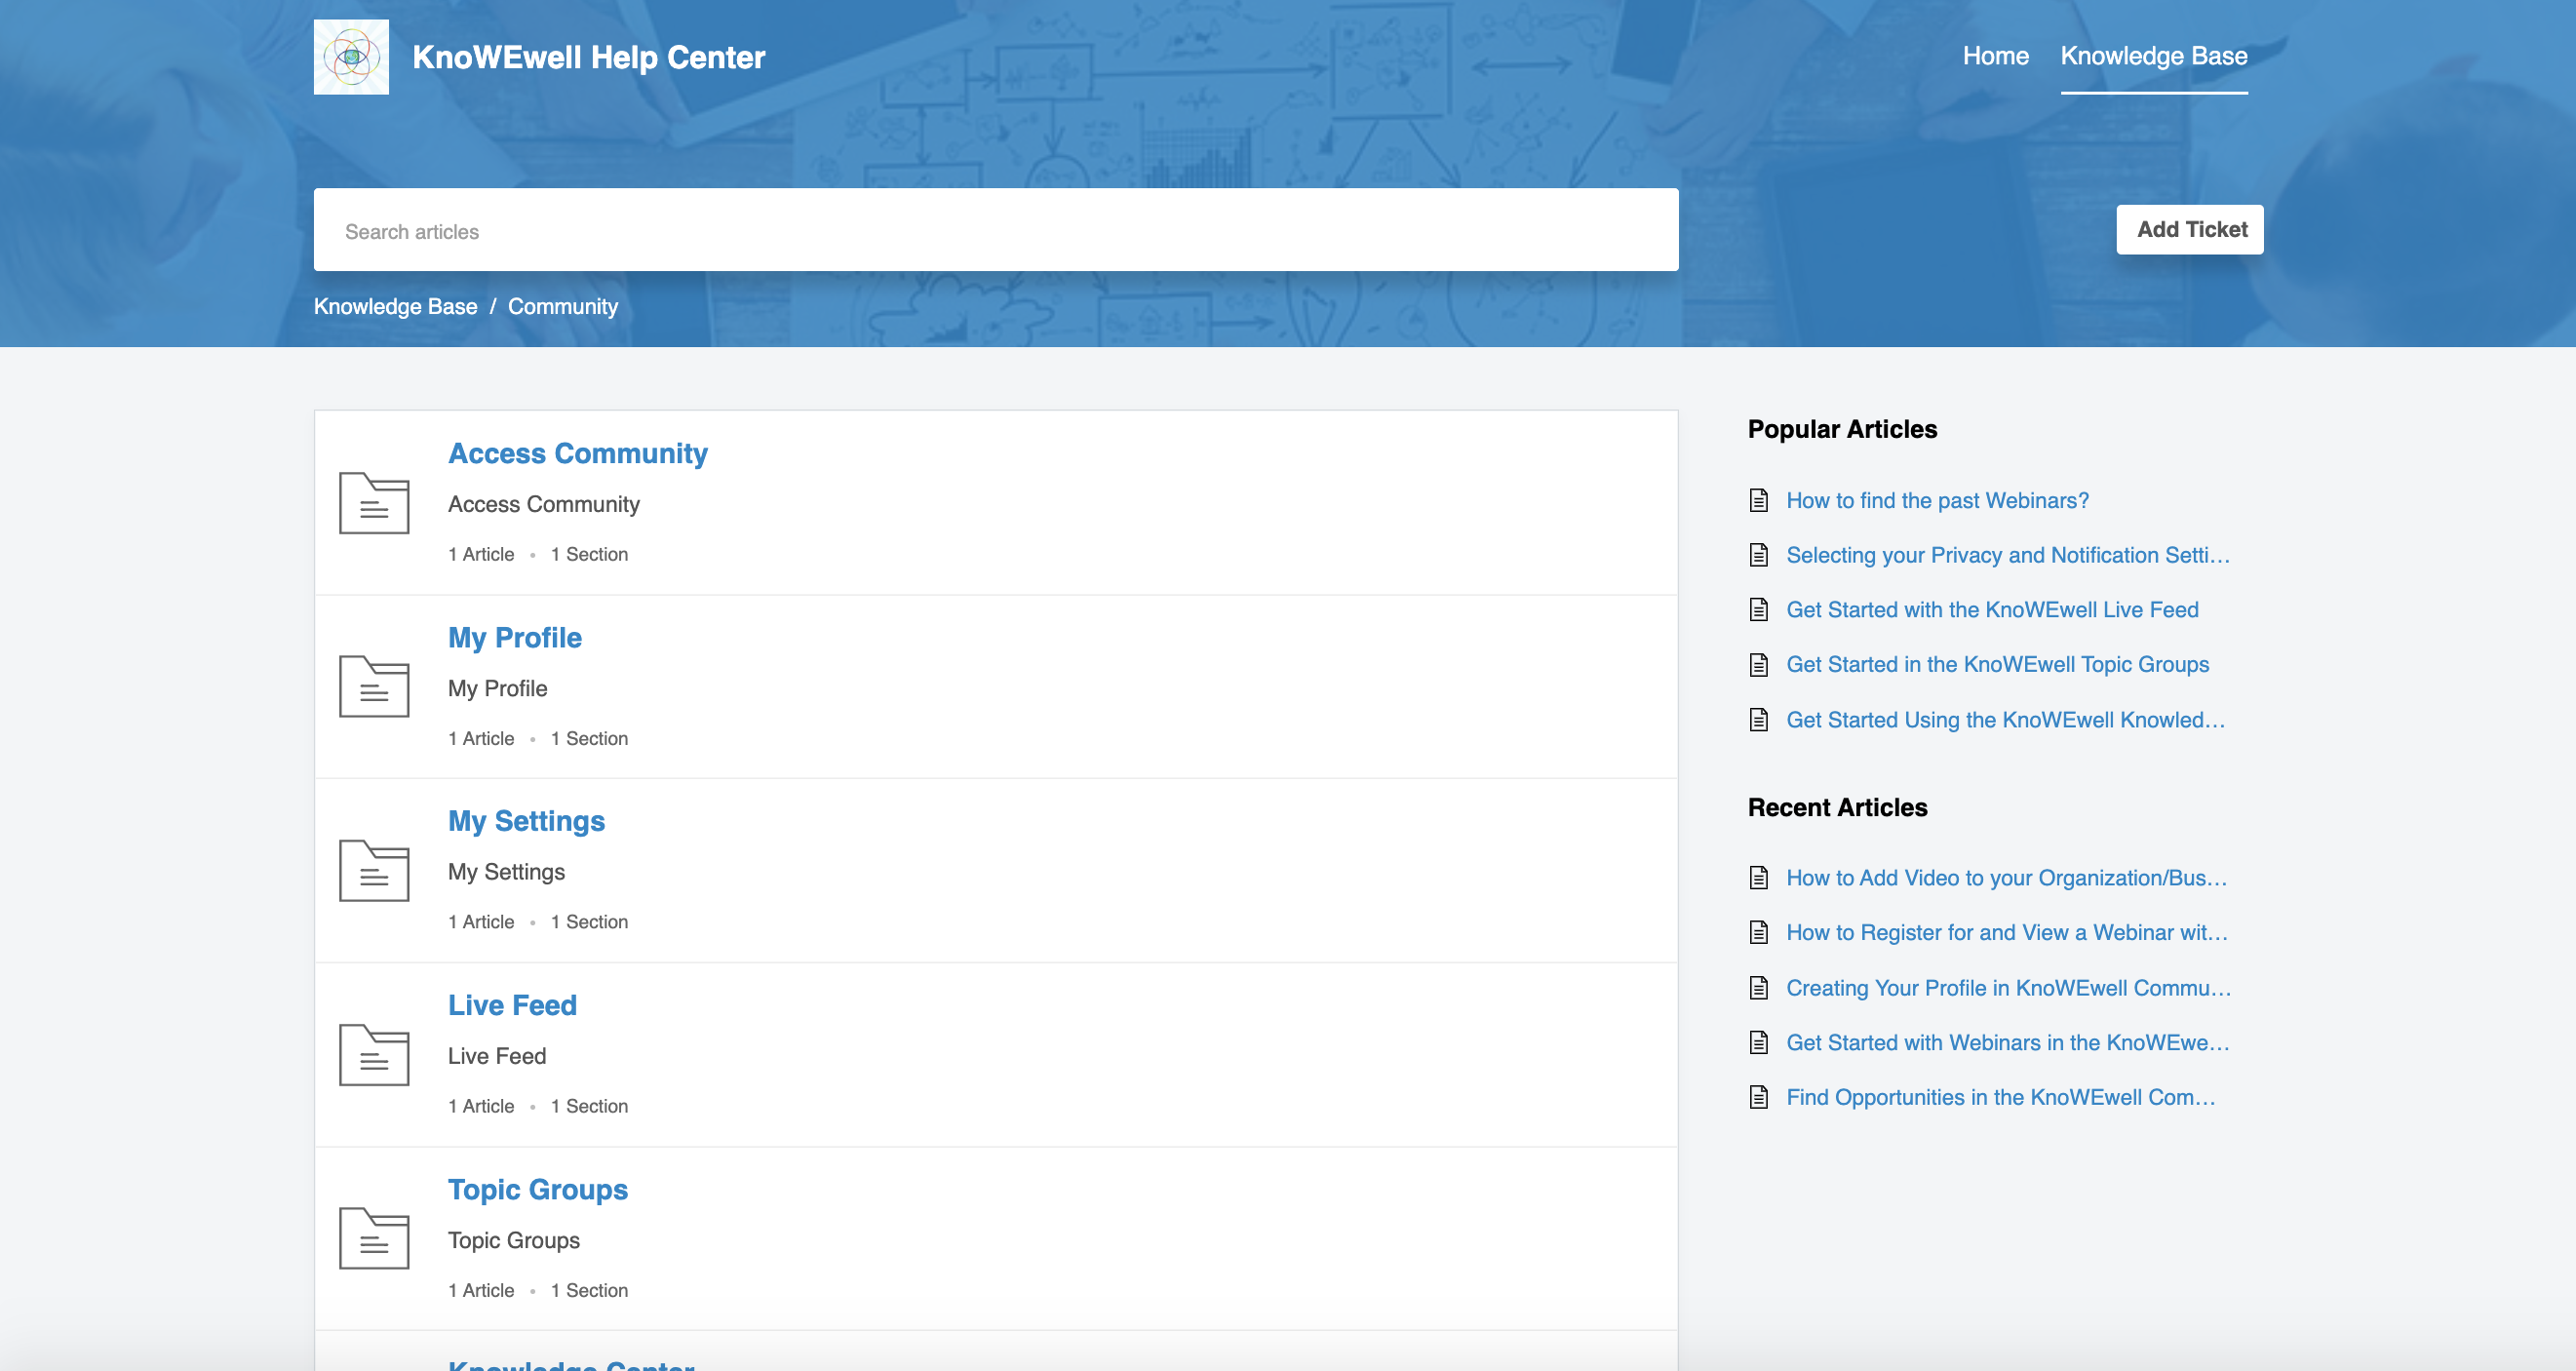
Task: Open 'Get Started in the KnoWEwell Topic Groups'
Action: [1997, 665]
